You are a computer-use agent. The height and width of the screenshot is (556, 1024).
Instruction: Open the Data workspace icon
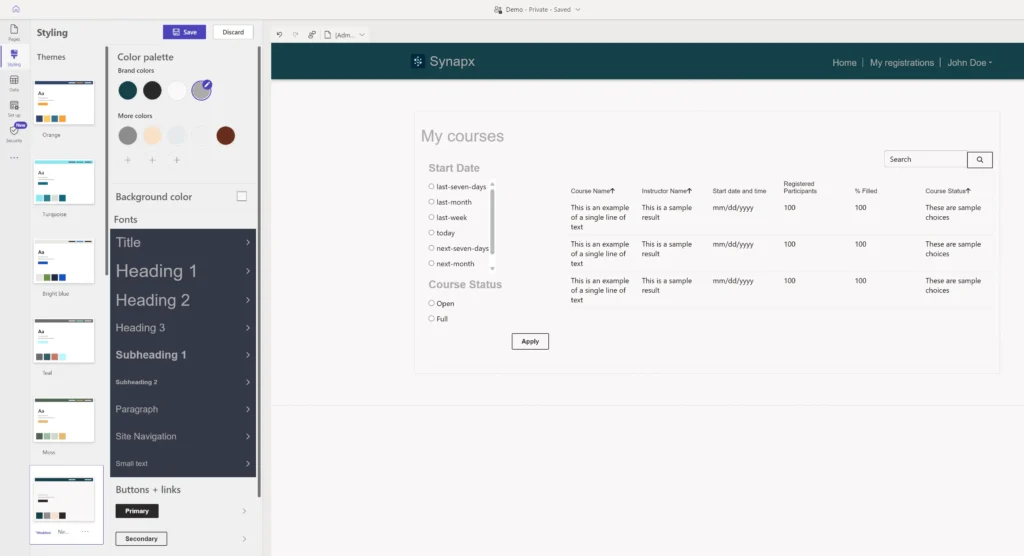14,82
